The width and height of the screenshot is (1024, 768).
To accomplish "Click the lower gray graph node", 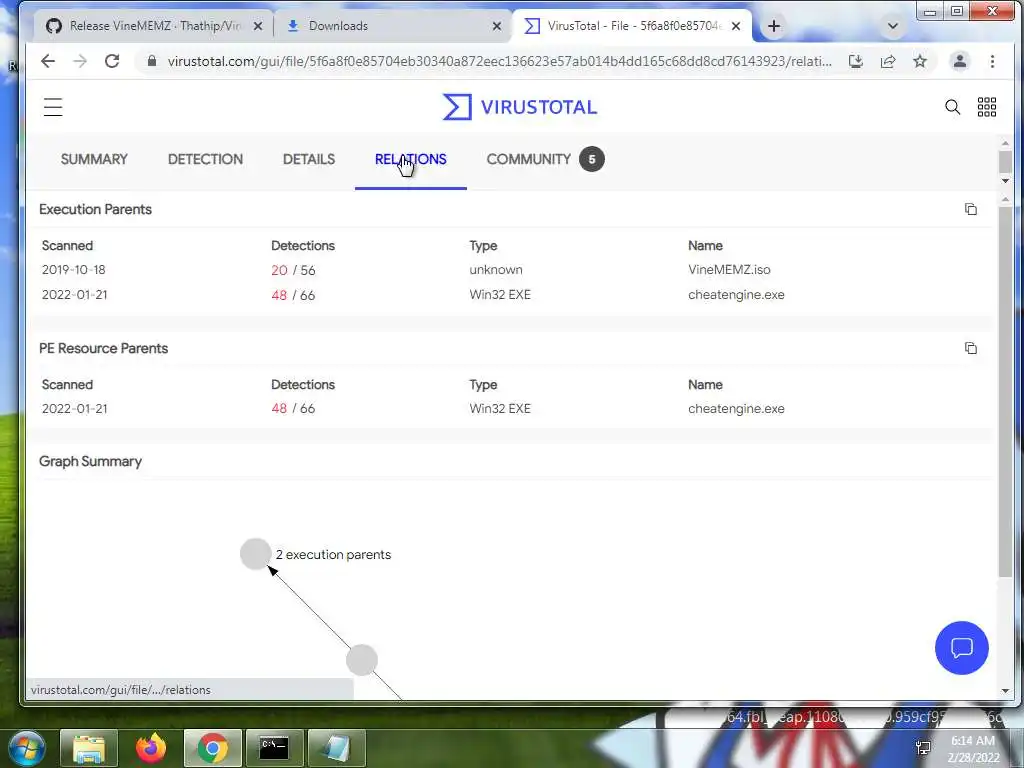I will [x=362, y=660].
